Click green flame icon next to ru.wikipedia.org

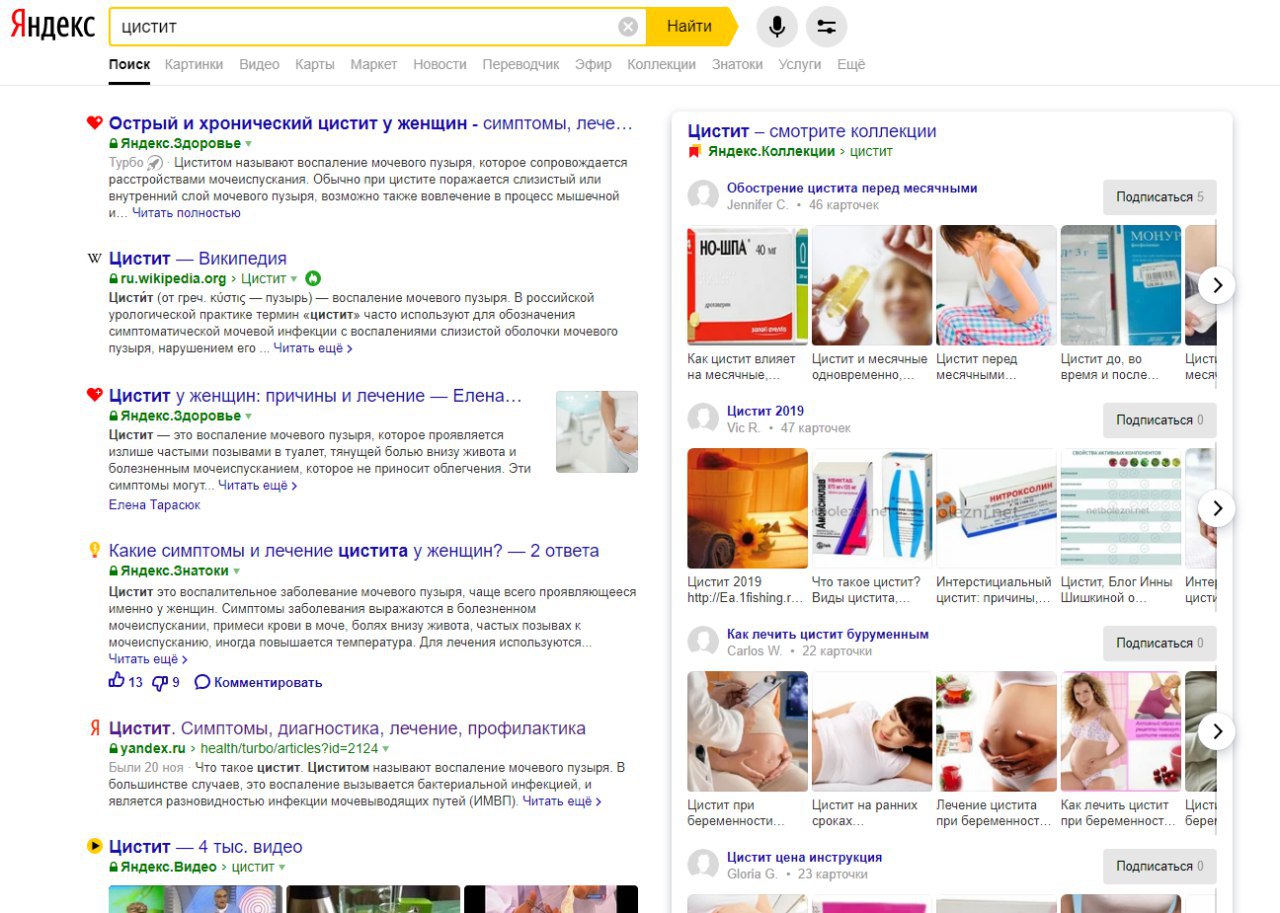tap(313, 278)
